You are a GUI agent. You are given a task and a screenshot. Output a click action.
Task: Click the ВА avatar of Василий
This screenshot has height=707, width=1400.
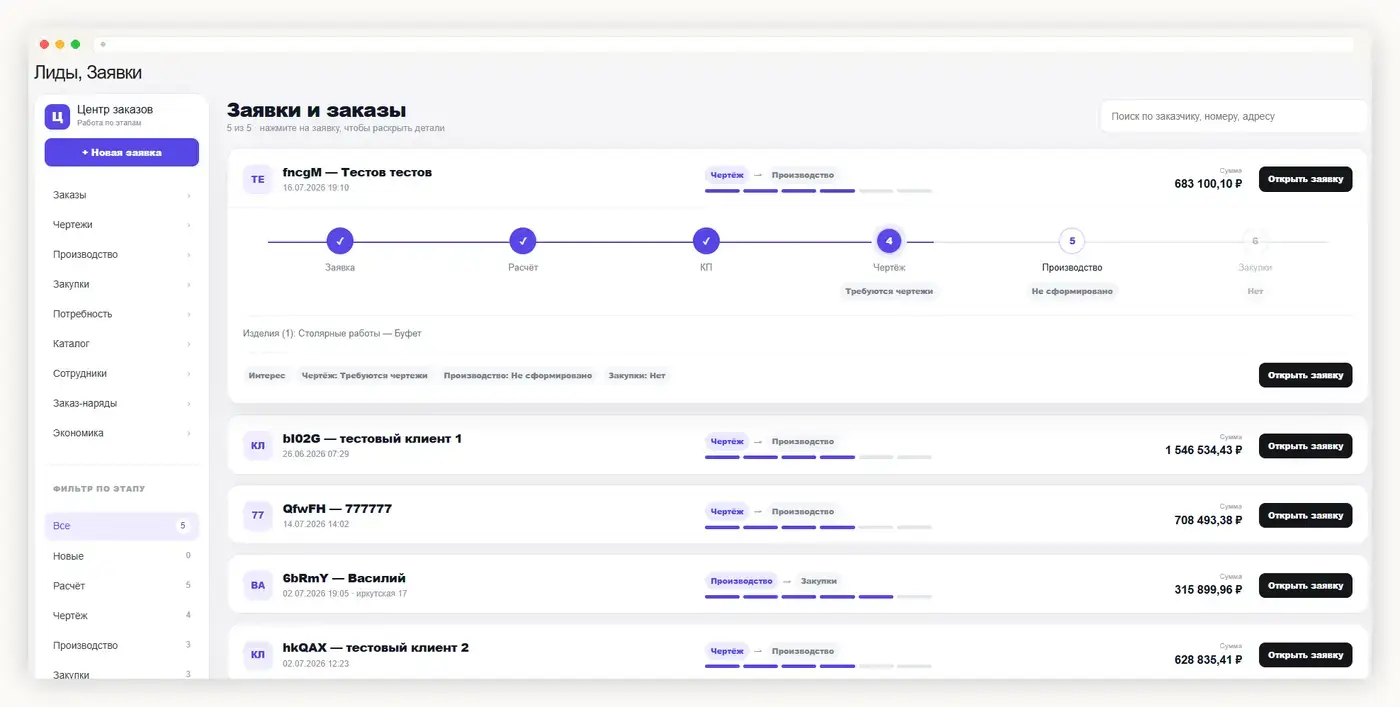tap(258, 585)
